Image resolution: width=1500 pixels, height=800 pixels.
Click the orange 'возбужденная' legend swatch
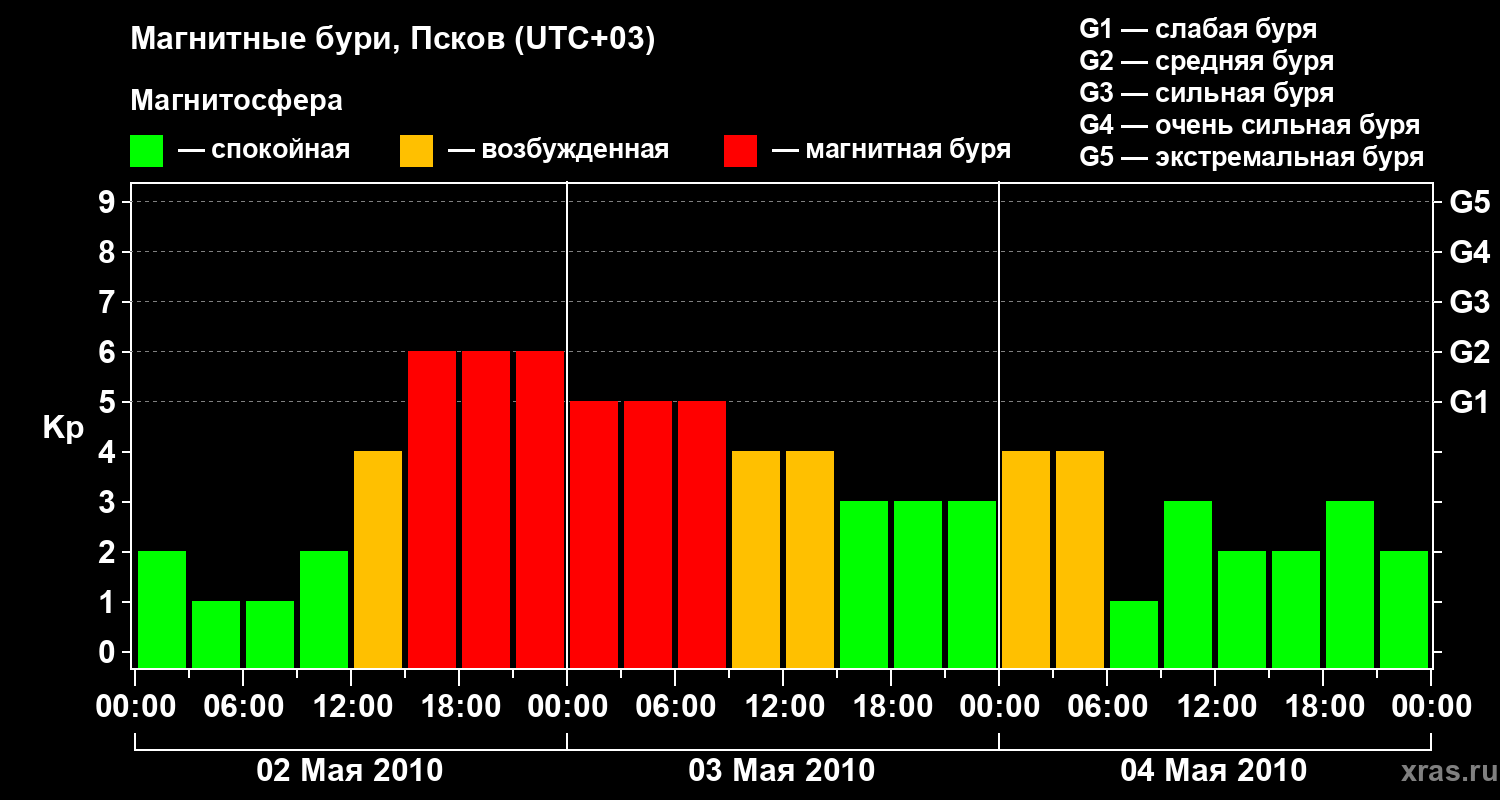[416, 151]
